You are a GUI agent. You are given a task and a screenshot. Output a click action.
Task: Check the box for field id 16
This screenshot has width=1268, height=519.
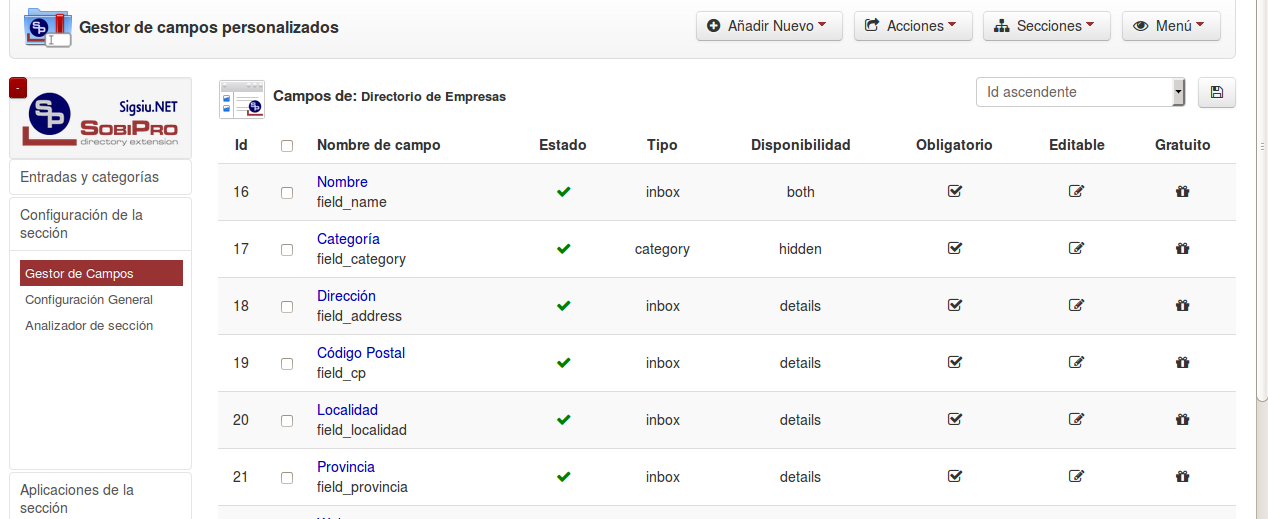[287, 192]
